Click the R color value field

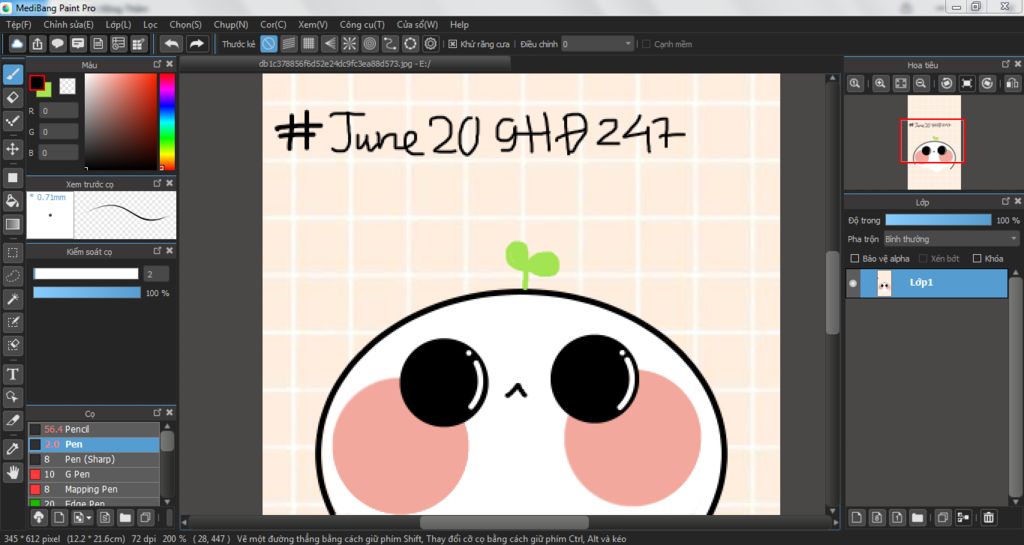pyautogui.click(x=59, y=111)
